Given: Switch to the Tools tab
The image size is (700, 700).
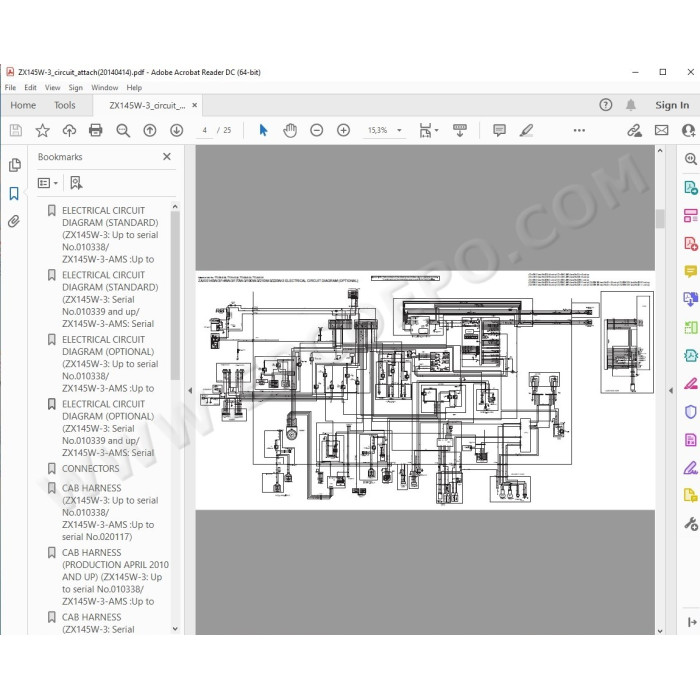Looking at the screenshot, I should tap(65, 105).
